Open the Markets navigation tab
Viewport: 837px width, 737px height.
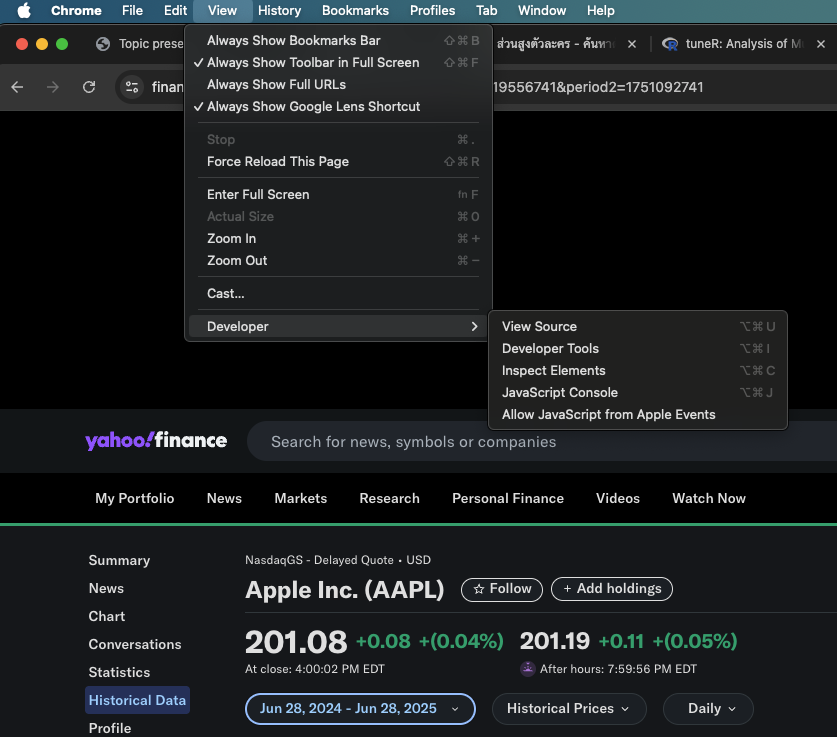(x=300, y=499)
